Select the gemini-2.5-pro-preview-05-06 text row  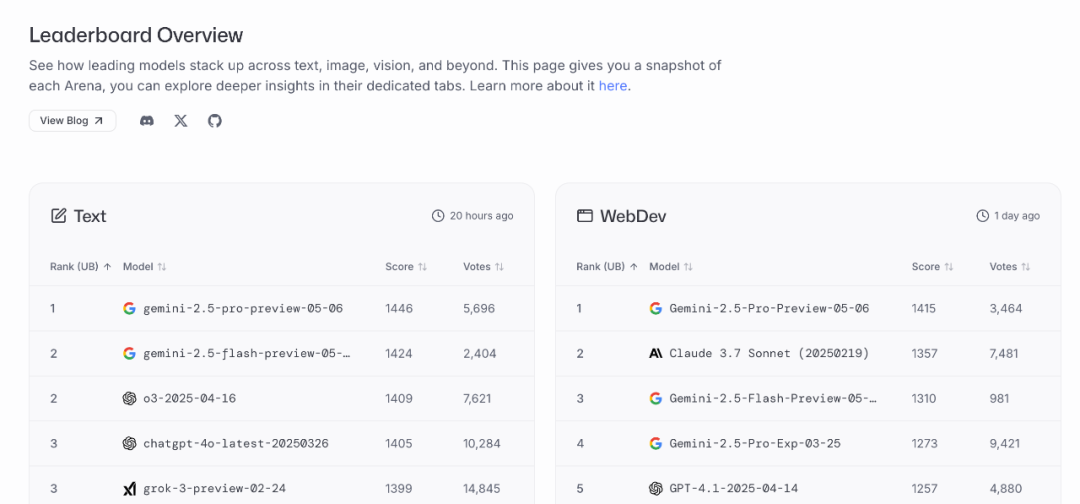tap(282, 308)
